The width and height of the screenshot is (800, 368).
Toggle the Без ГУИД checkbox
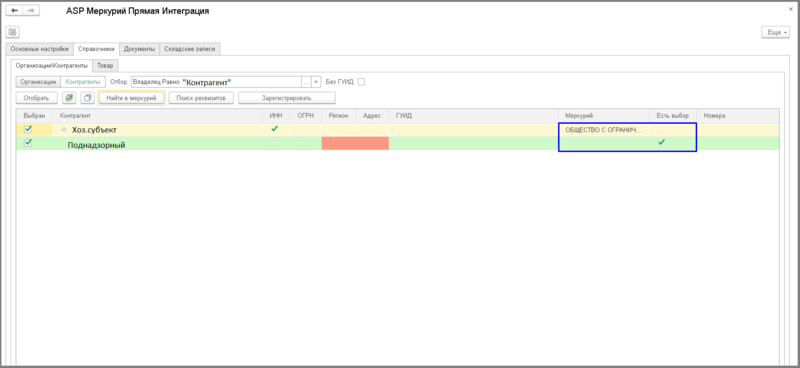[x=361, y=82]
